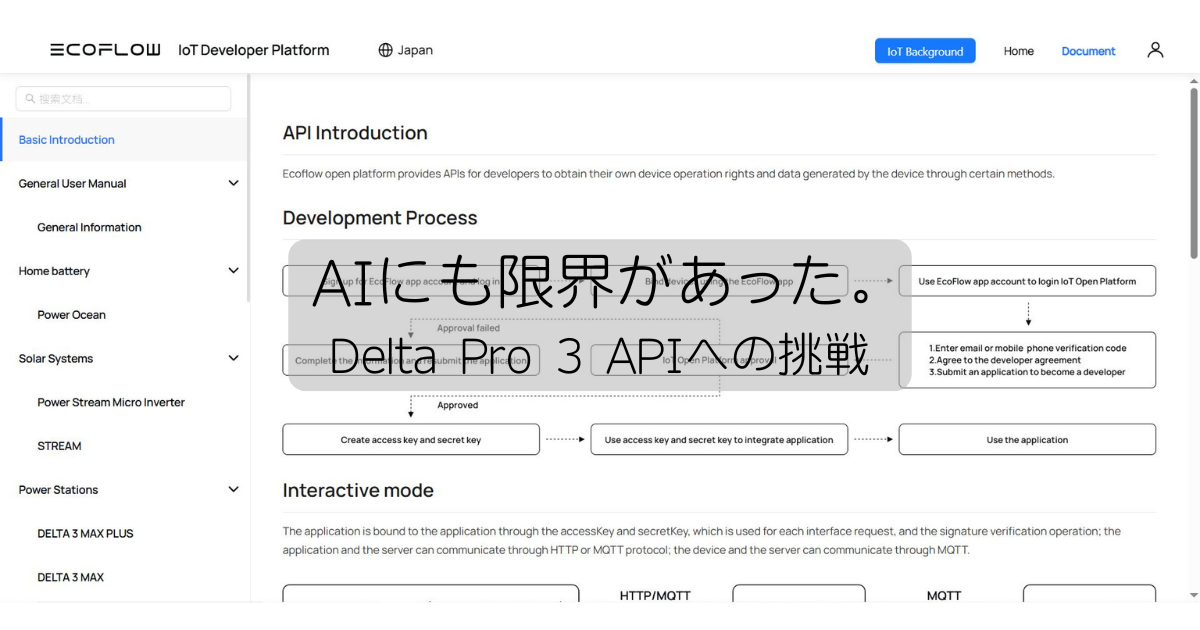
Task: Click the Home battery label
Action: click(x=54, y=271)
